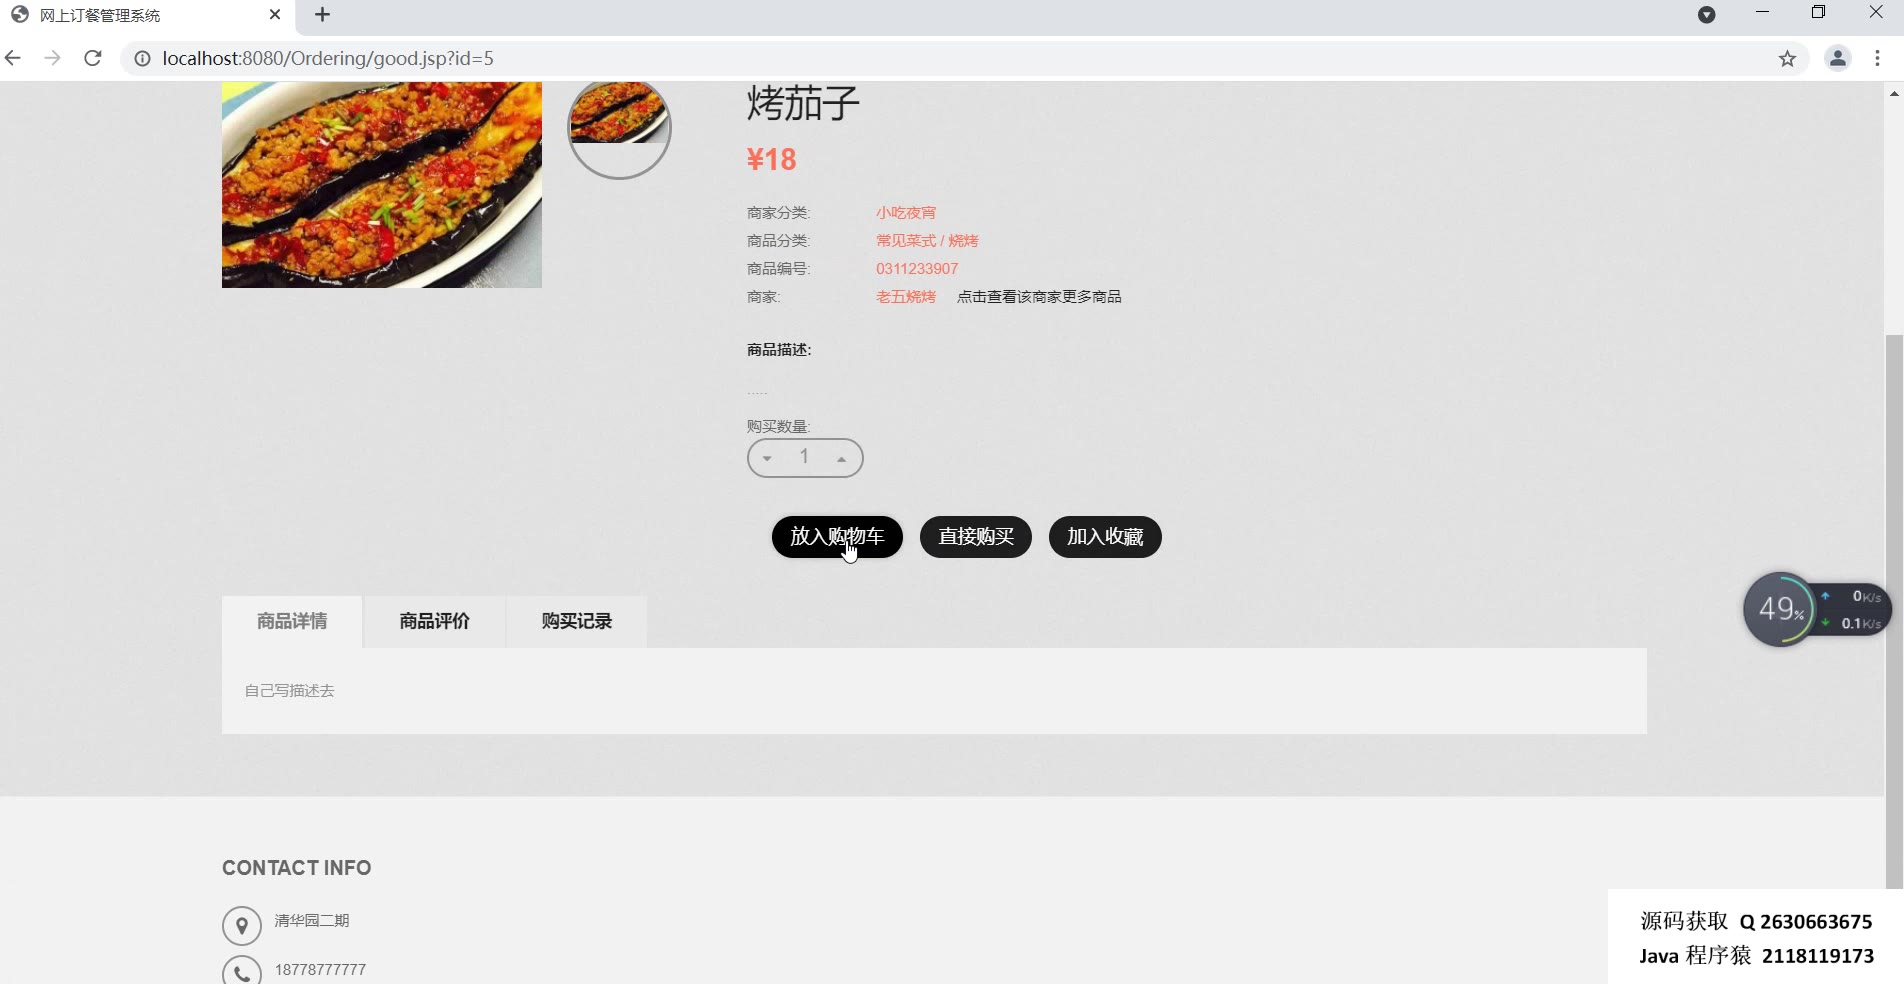The image size is (1904, 984).
Task: Switch to the 购买记录 tab
Action: [x=576, y=621]
